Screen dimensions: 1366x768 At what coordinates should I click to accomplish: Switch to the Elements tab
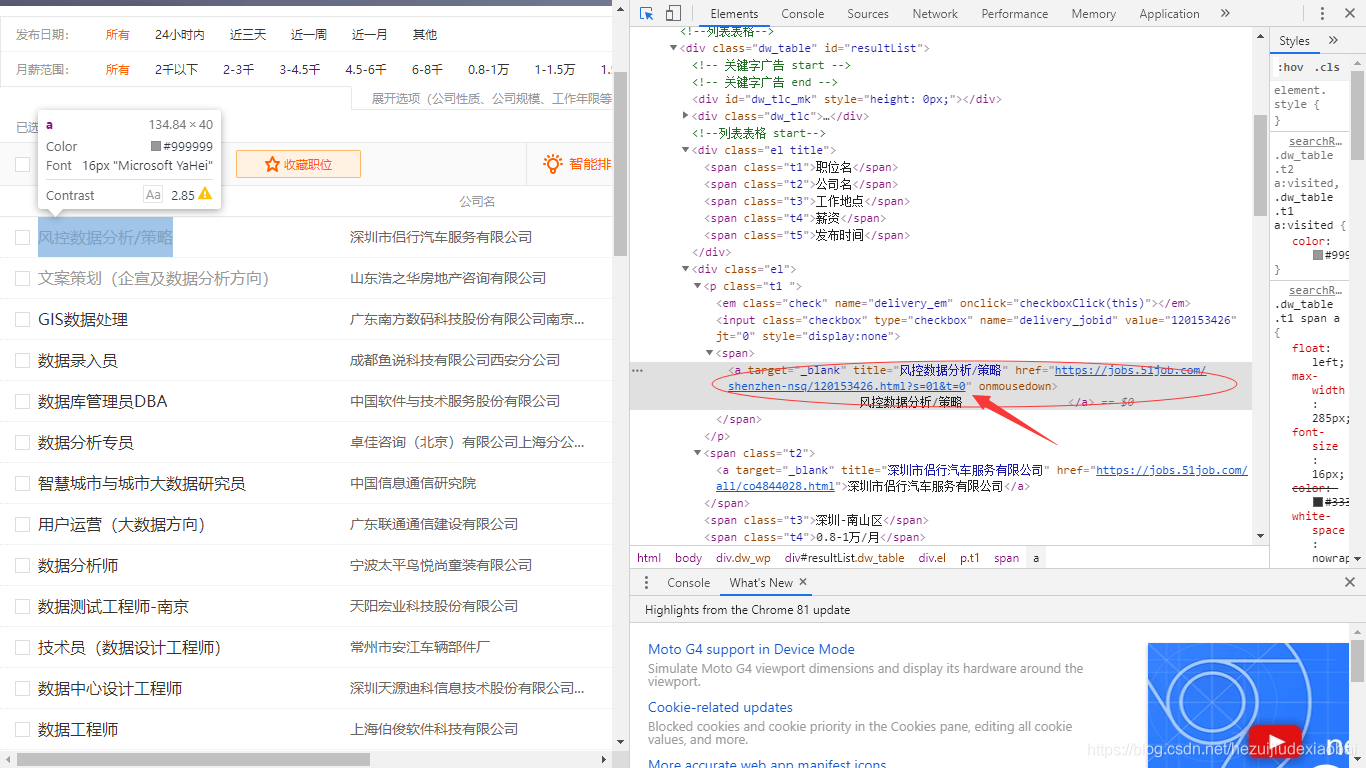pos(734,14)
